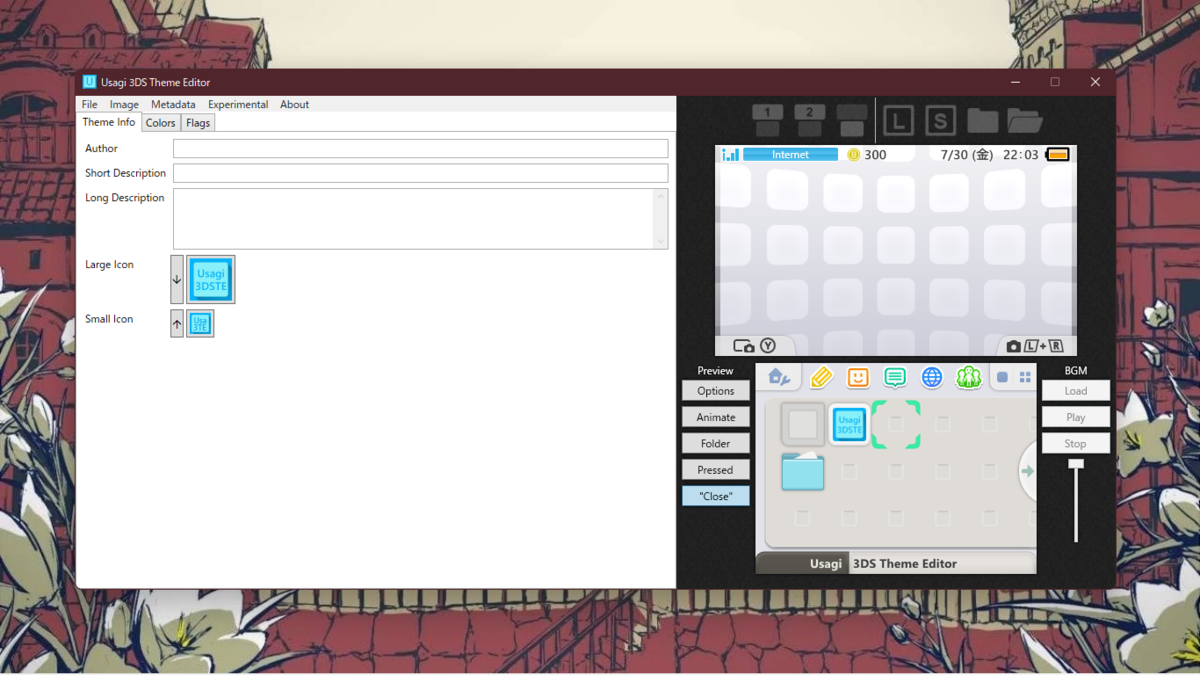
Task: Click the four-square grid view icon
Action: click(x=1025, y=378)
